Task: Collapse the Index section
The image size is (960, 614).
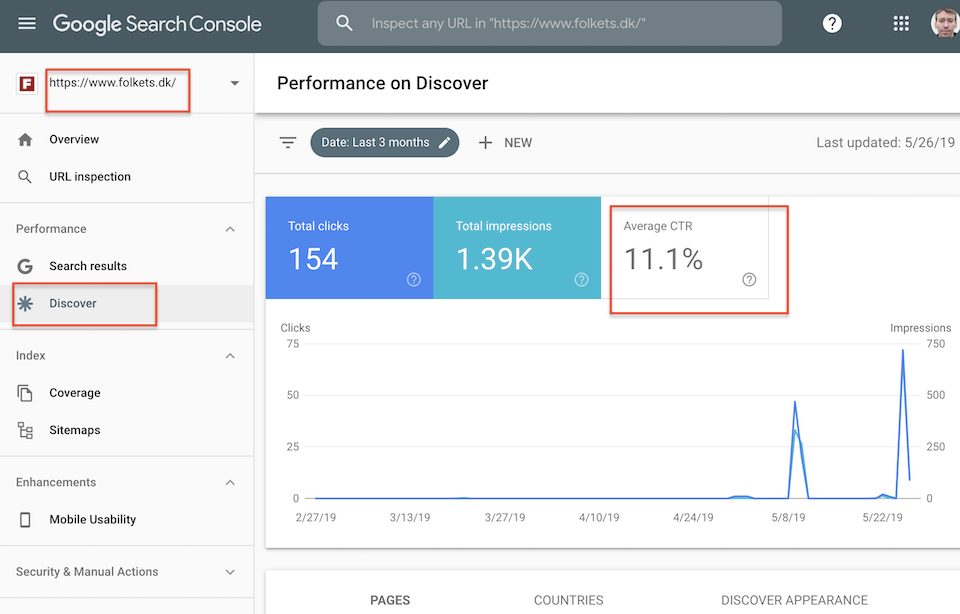Action: click(230, 356)
